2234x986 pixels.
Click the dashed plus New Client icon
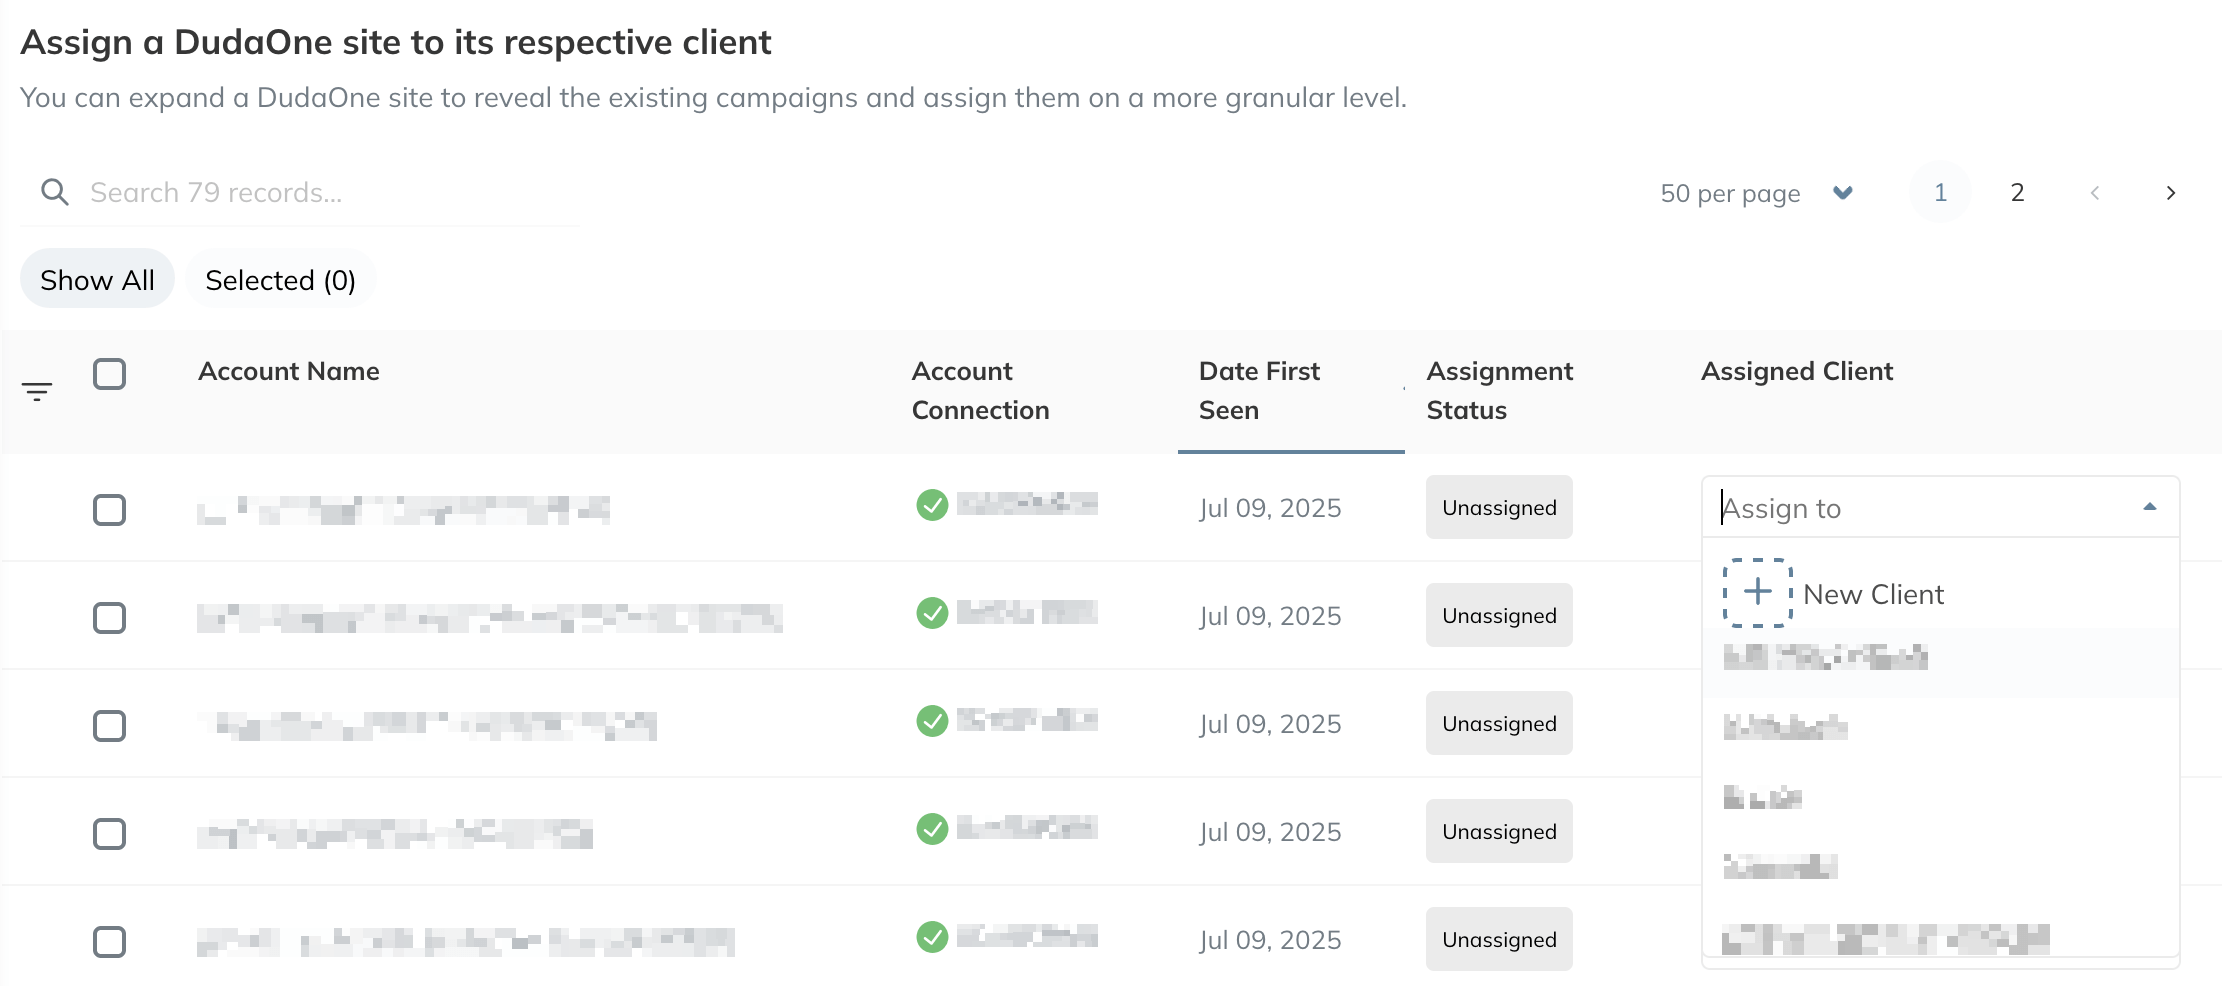point(1757,593)
